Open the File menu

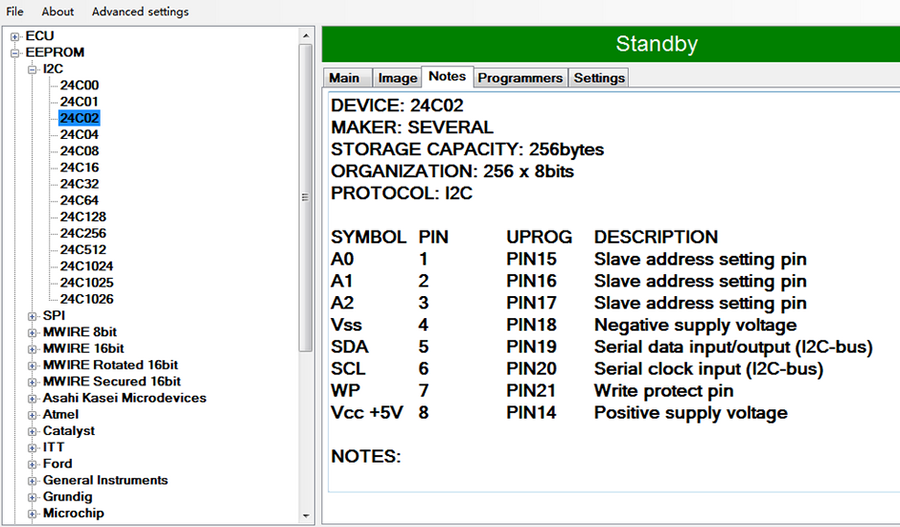click(14, 11)
